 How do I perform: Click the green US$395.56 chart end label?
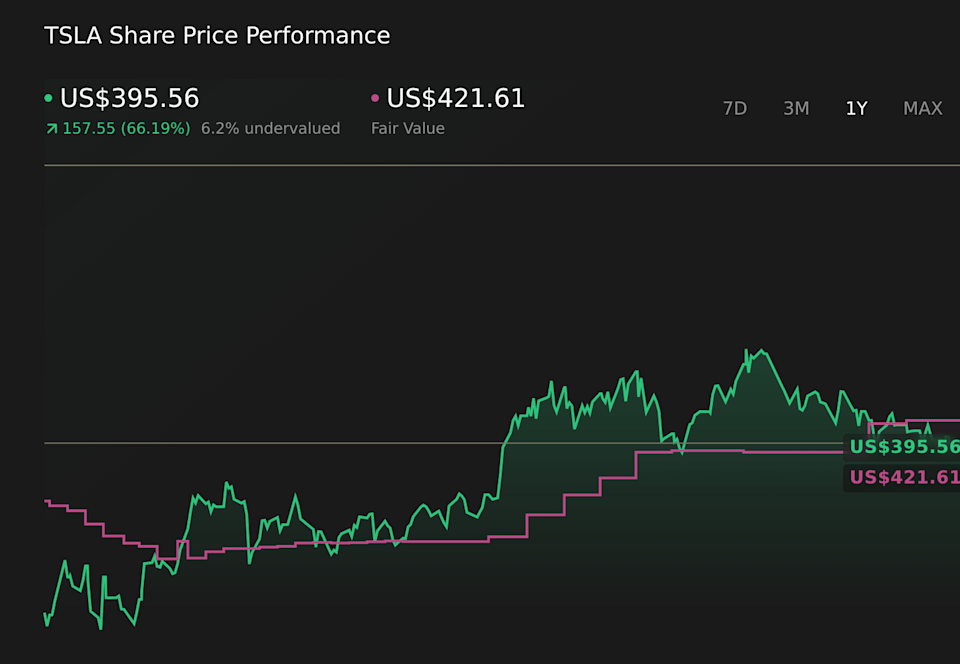click(902, 447)
